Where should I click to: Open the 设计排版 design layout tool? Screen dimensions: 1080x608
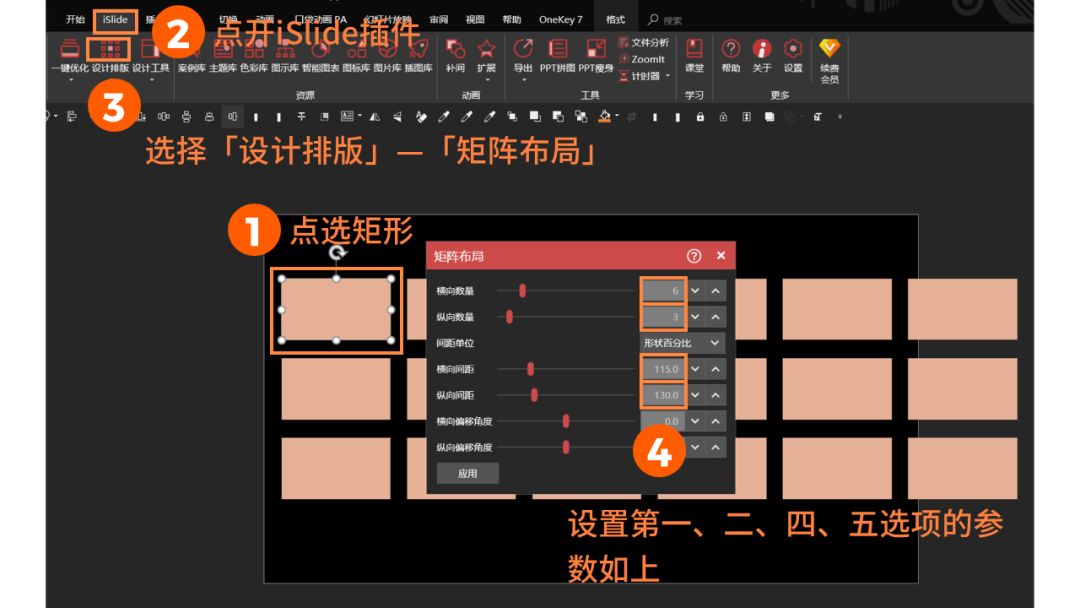110,56
